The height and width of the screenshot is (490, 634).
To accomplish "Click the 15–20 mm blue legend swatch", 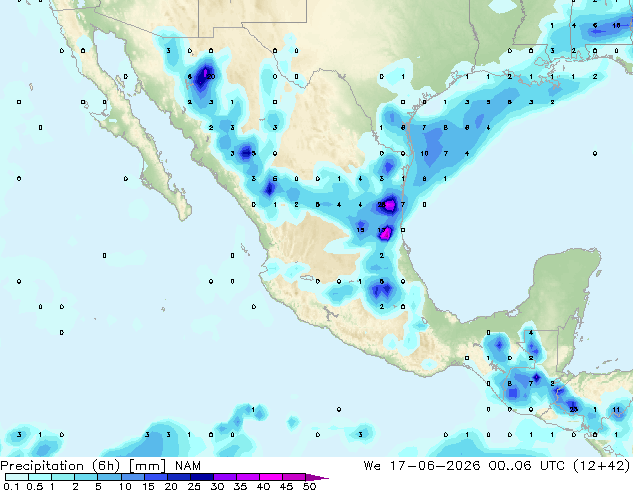I will point(155,477).
